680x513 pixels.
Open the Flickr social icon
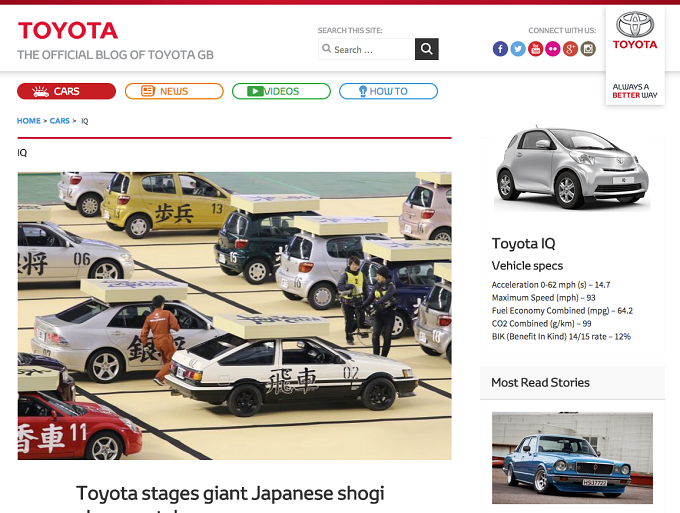pos(553,49)
